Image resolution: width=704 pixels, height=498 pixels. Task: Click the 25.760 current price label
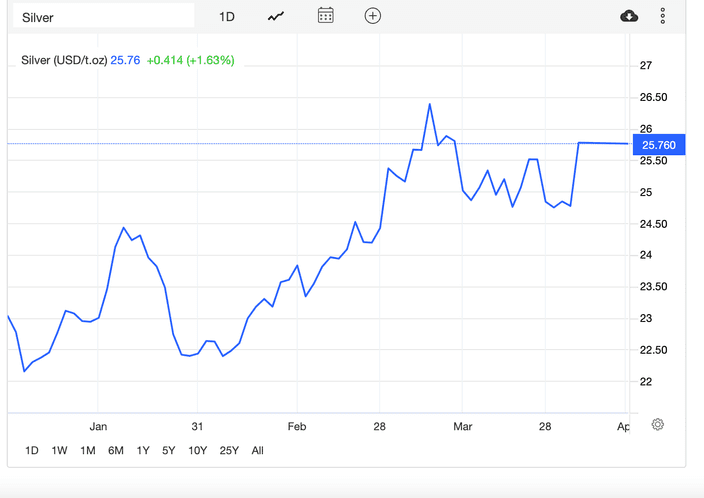pos(659,145)
